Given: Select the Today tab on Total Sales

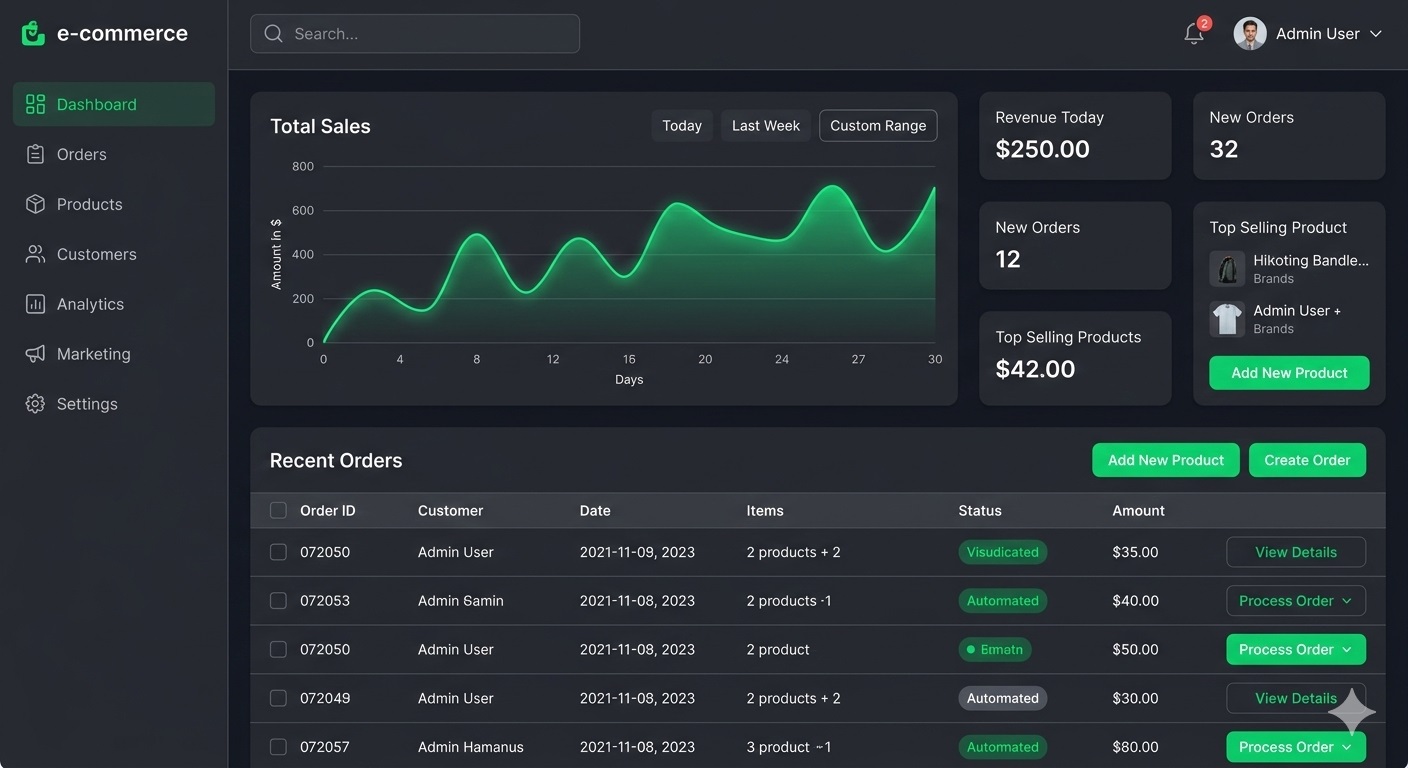Looking at the screenshot, I should (681, 125).
